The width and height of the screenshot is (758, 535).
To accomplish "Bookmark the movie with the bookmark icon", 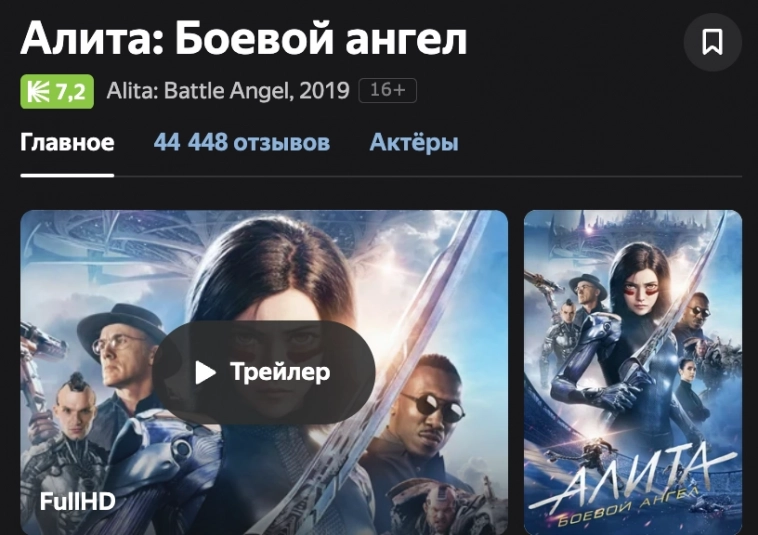I will point(713,43).
